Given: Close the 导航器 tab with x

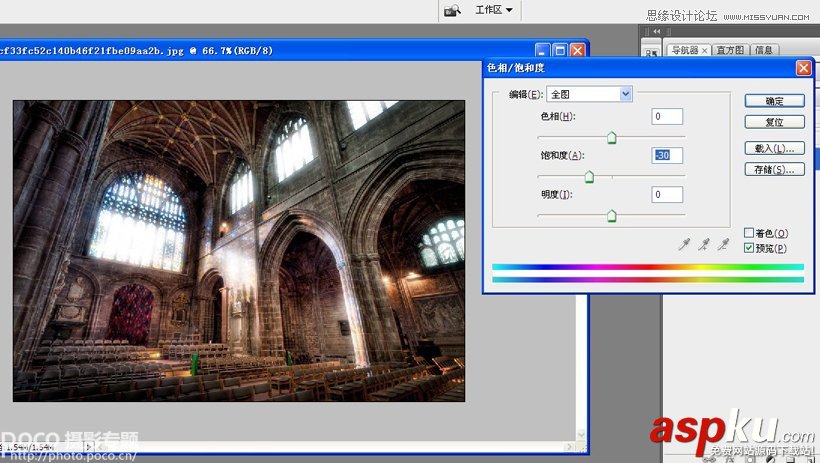Looking at the screenshot, I should [x=704, y=51].
